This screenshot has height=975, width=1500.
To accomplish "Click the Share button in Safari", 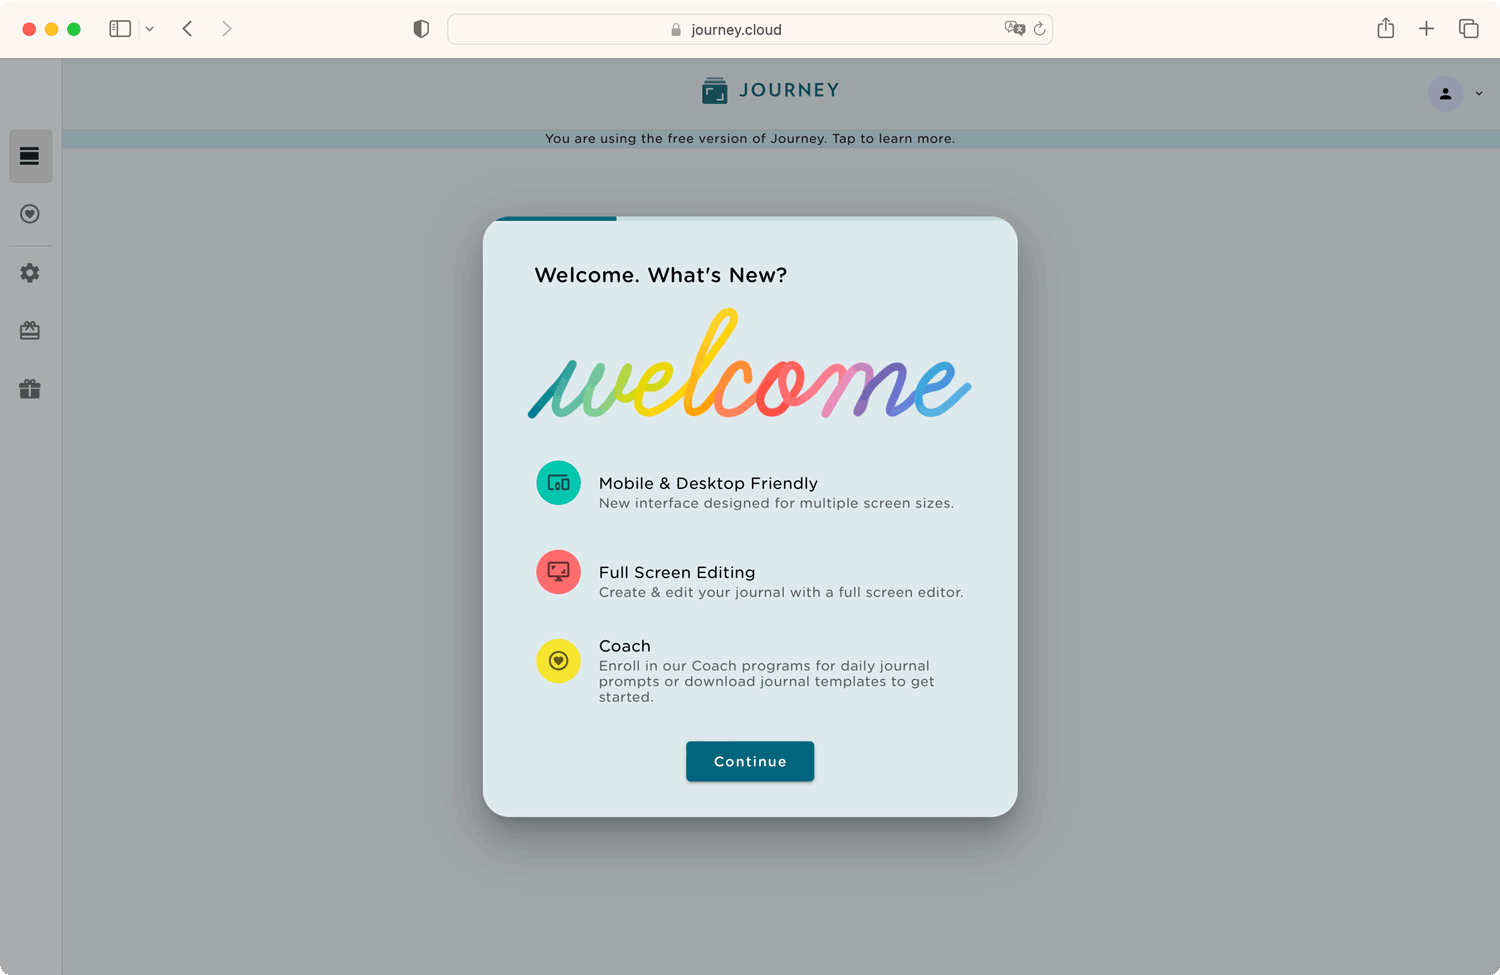I will coord(1385,29).
